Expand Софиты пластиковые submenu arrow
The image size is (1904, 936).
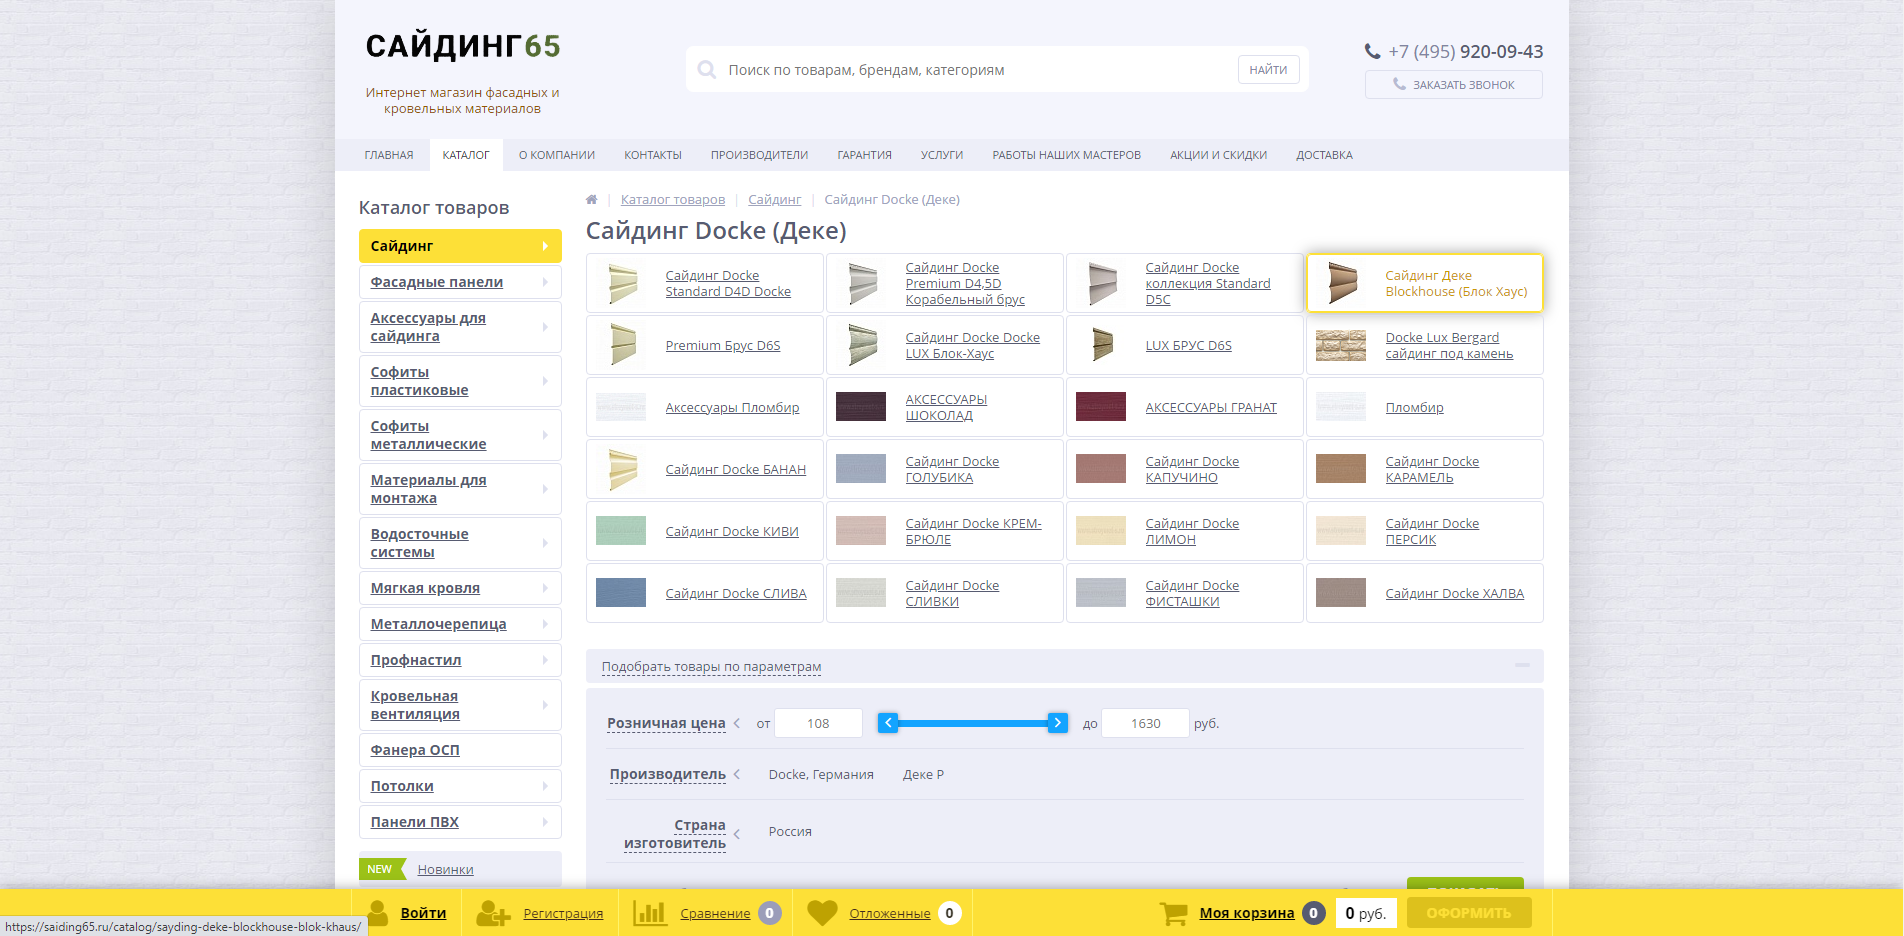click(545, 381)
